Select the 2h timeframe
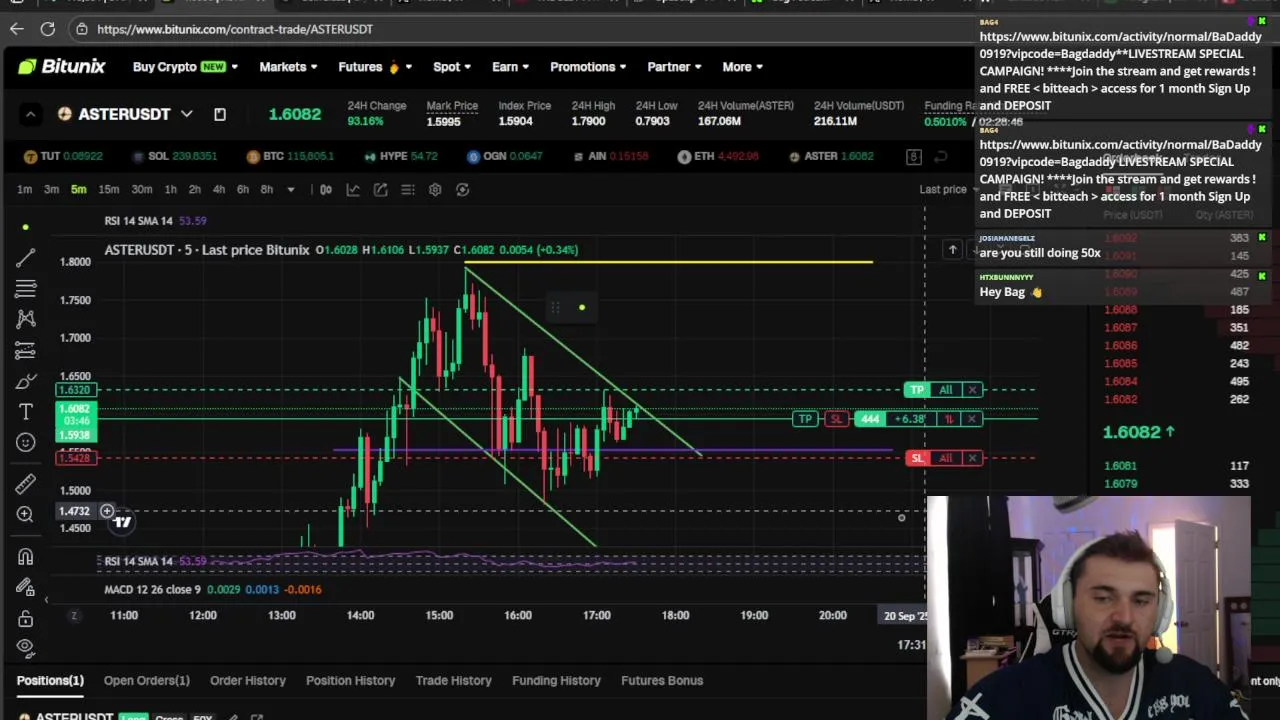Image resolution: width=1280 pixels, height=720 pixels. pyautogui.click(x=195, y=189)
